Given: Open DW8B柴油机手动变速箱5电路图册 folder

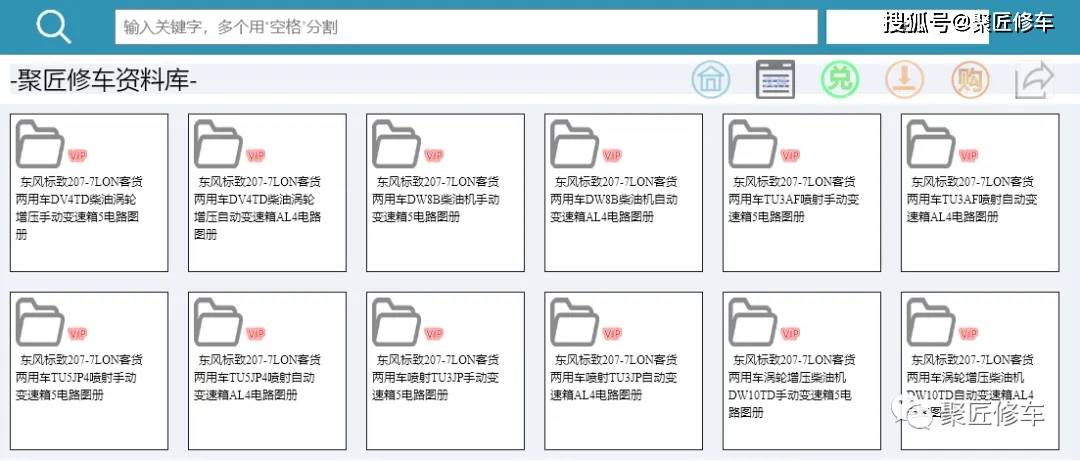Looking at the screenshot, I should pos(445,192).
